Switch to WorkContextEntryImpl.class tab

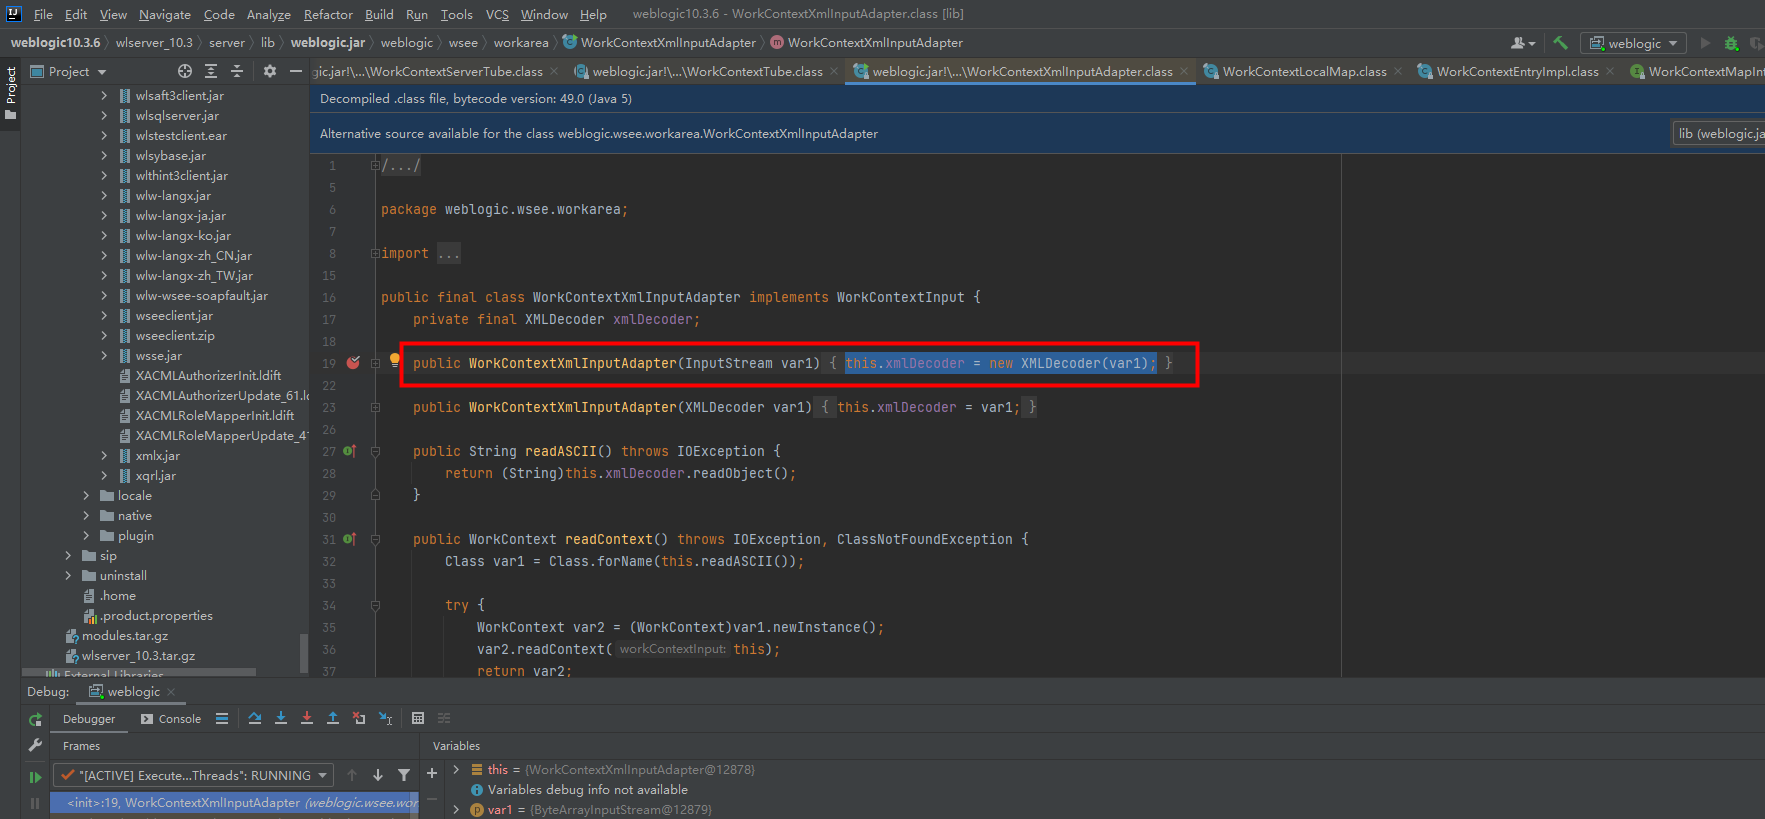coord(1517,71)
